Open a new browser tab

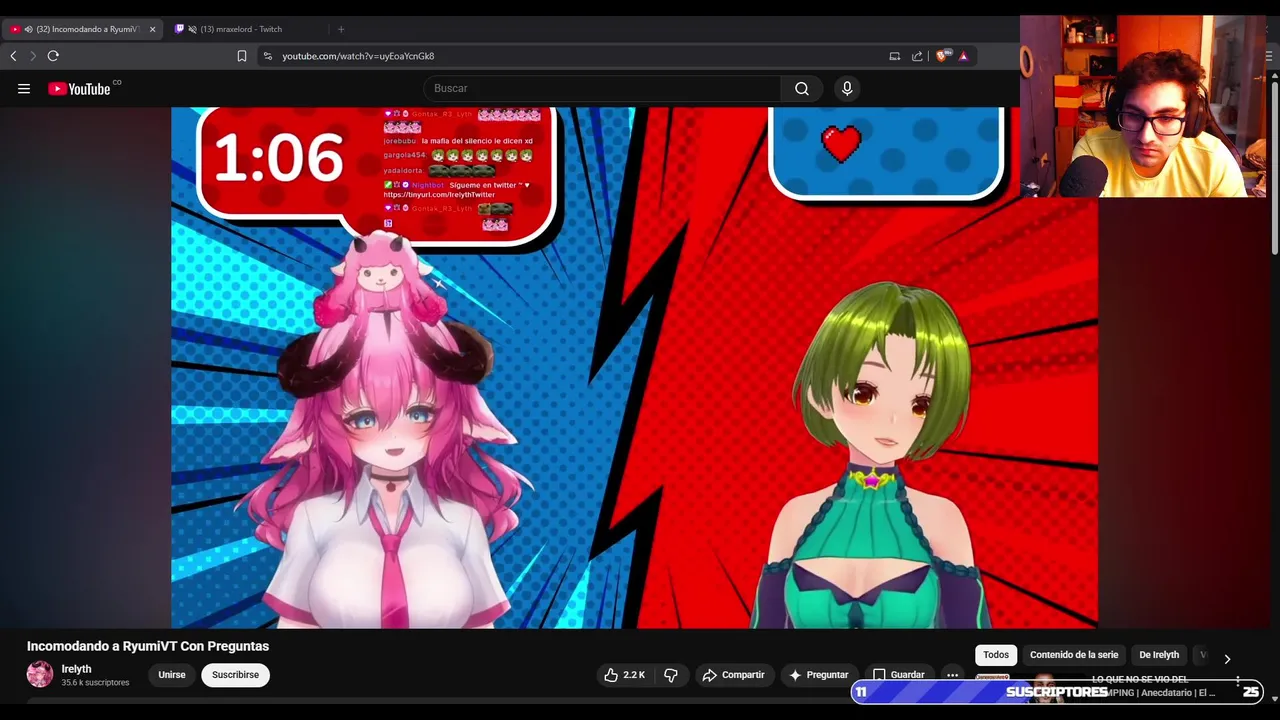pos(341,29)
